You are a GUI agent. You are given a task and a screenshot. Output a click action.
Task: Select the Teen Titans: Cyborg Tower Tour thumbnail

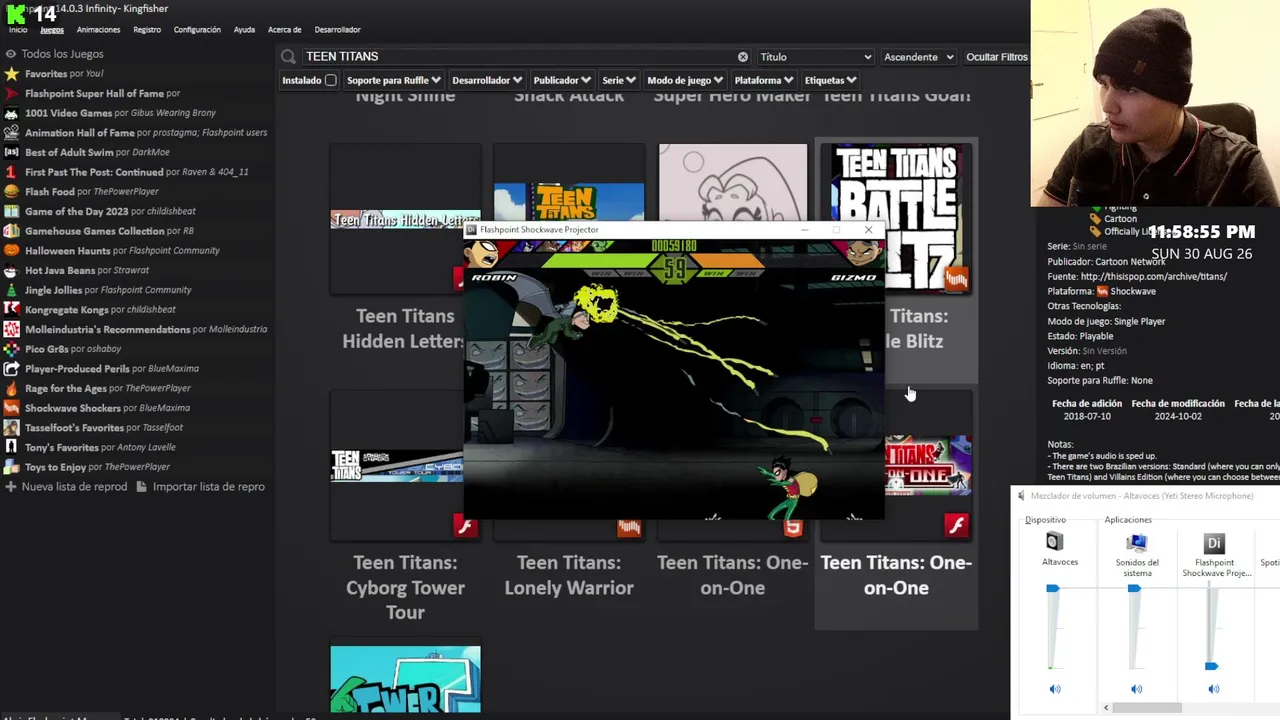point(405,465)
